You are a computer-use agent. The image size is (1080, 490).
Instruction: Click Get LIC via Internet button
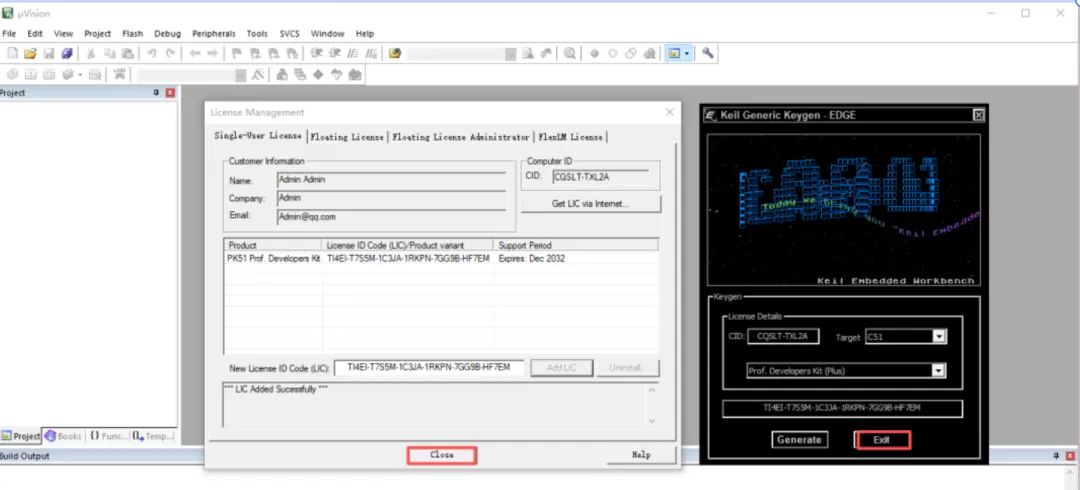click(x=591, y=204)
